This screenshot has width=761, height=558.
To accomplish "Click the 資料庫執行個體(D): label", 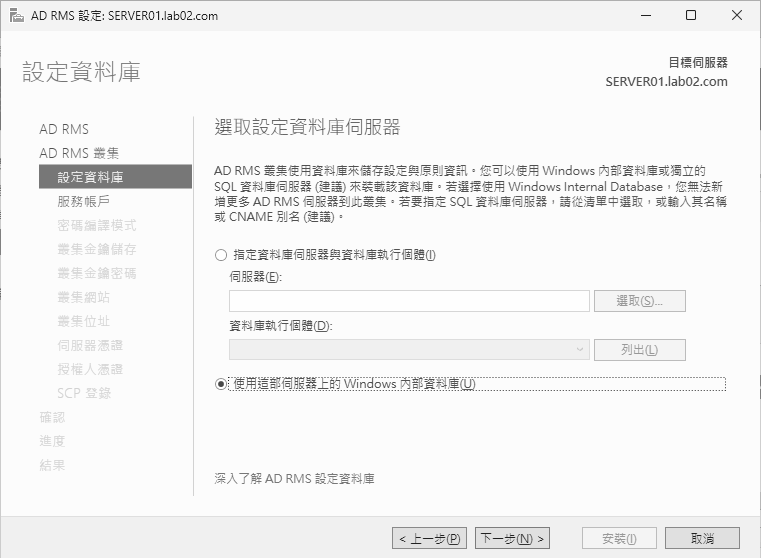I will 281,326.
